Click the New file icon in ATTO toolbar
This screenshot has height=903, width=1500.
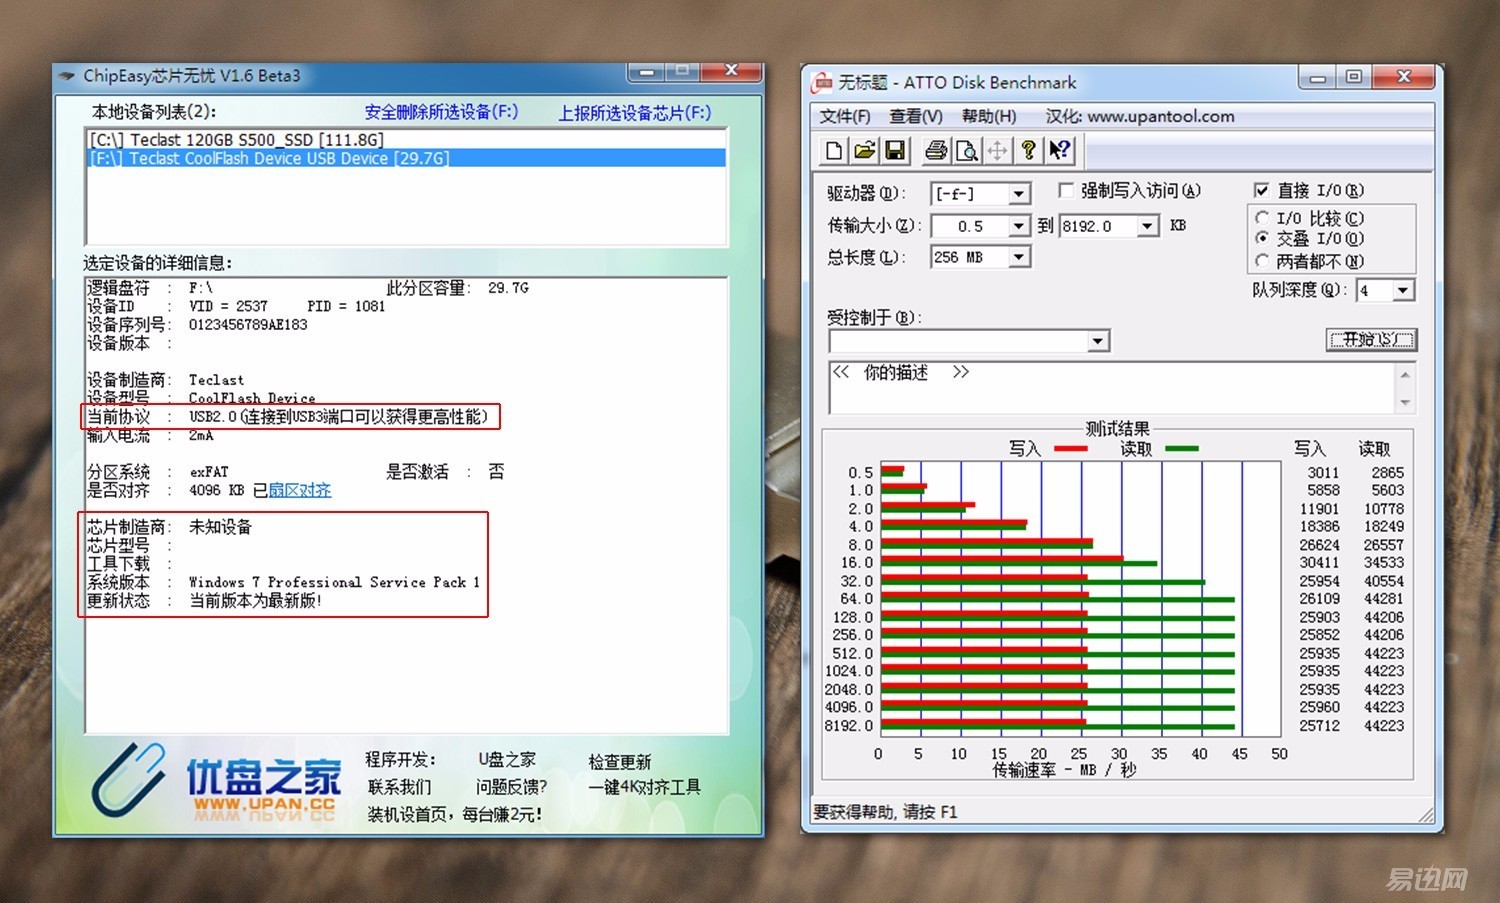tap(833, 151)
